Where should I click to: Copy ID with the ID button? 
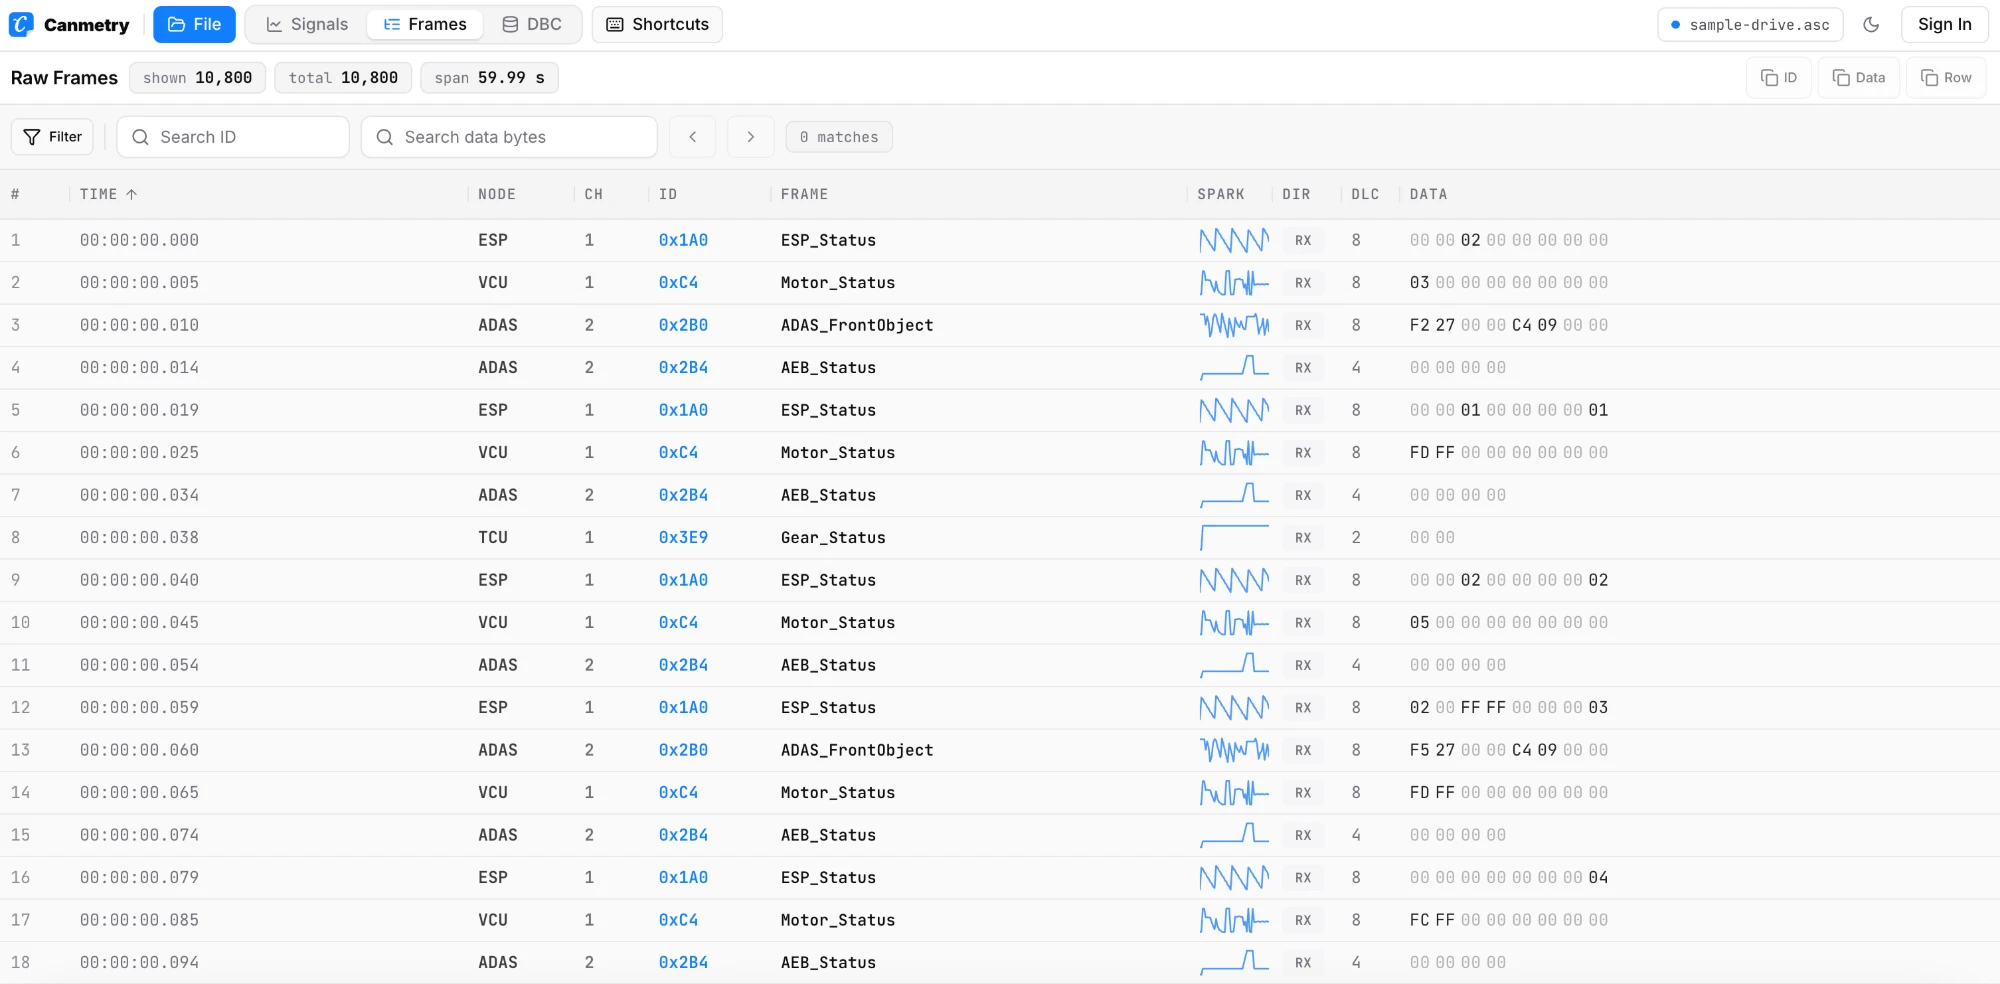pos(1779,78)
